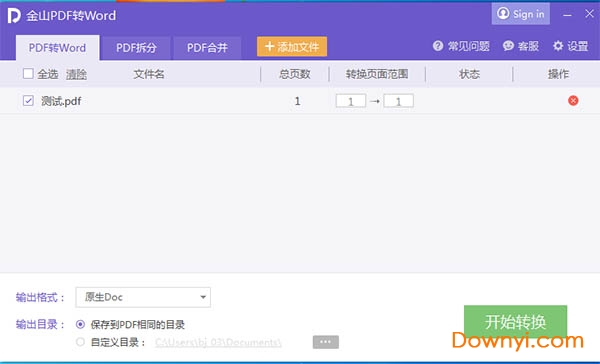Click 文件名 column header
This screenshot has width=600, height=364.
point(149,74)
